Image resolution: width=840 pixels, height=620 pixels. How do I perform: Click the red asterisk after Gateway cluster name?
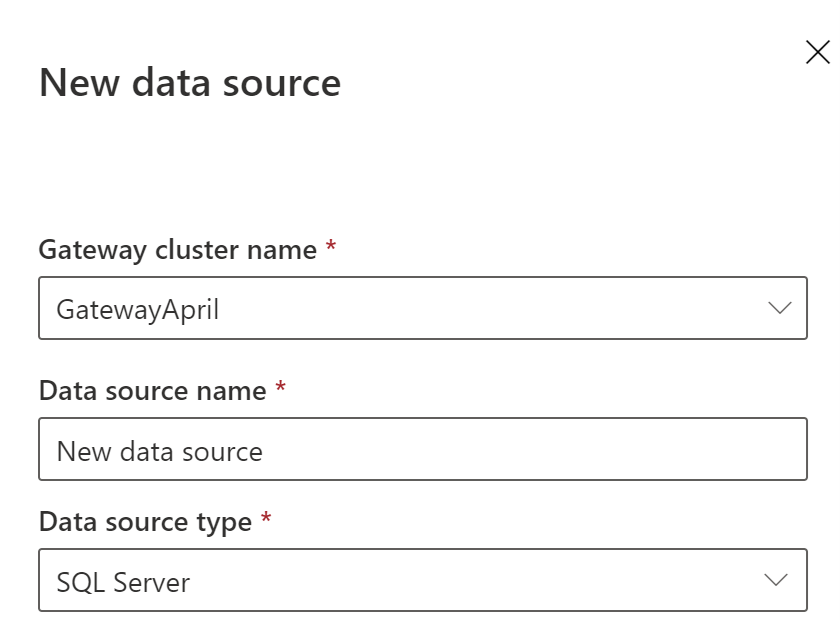click(x=331, y=245)
